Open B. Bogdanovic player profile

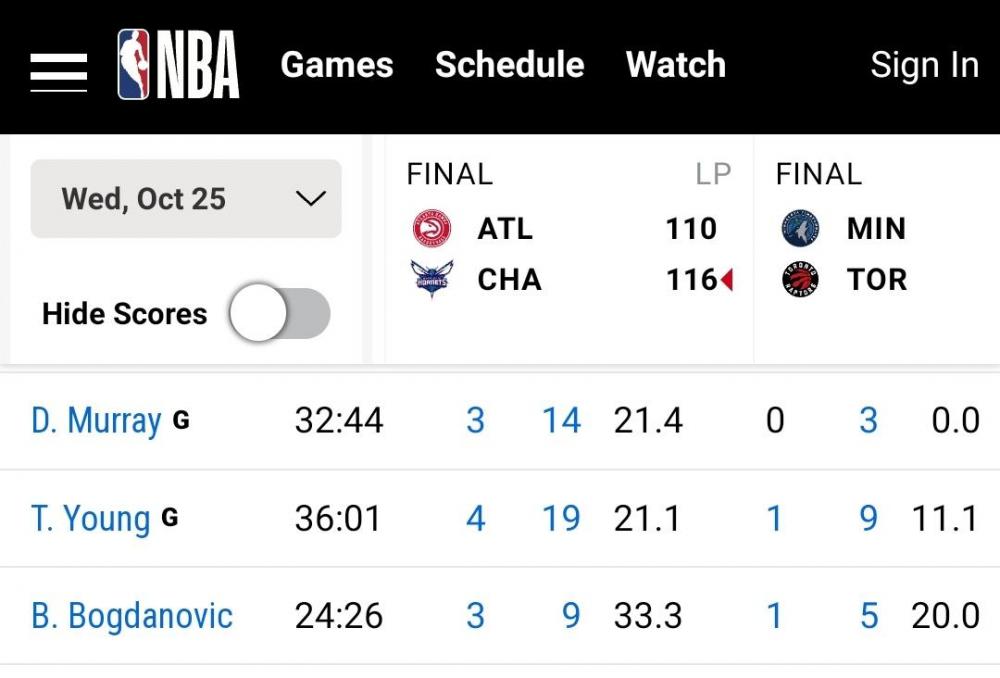[132, 616]
